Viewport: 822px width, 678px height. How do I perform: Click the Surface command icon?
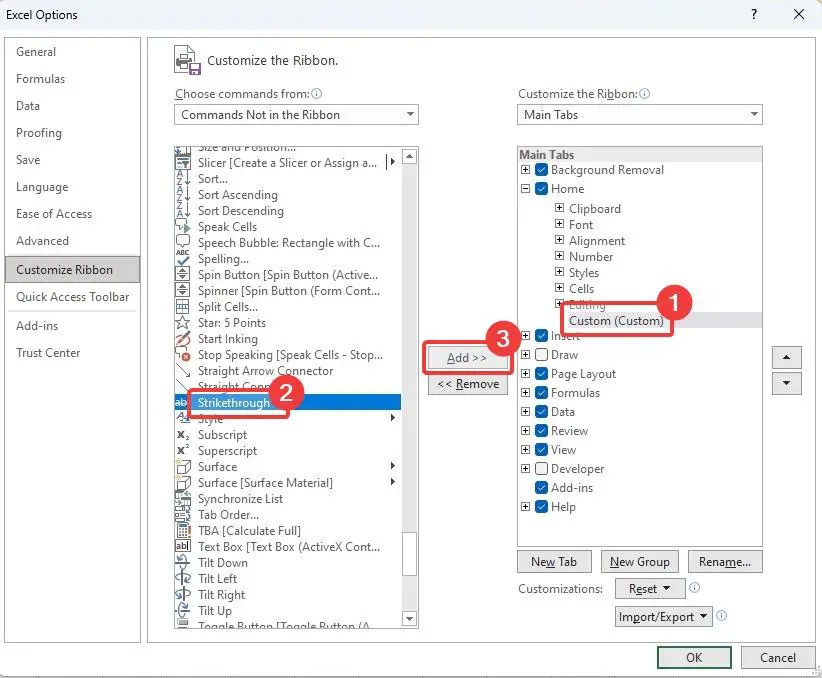tap(182, 467)
